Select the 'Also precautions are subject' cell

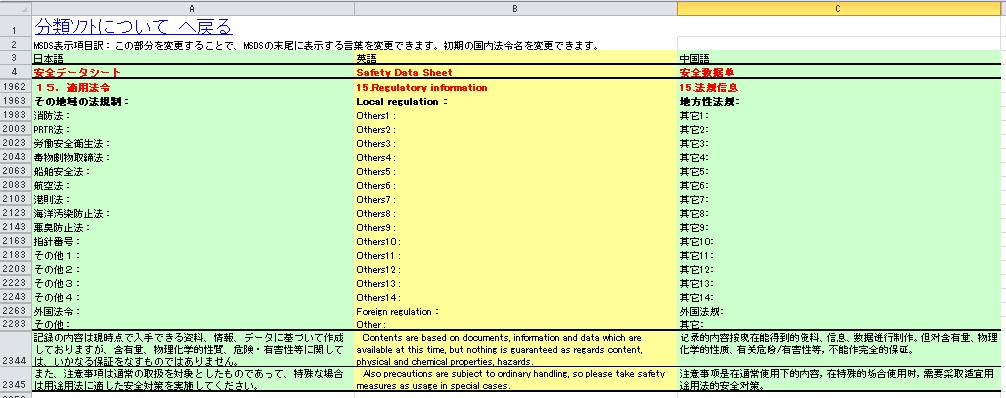pyautogui.click(x=515, y=379)
